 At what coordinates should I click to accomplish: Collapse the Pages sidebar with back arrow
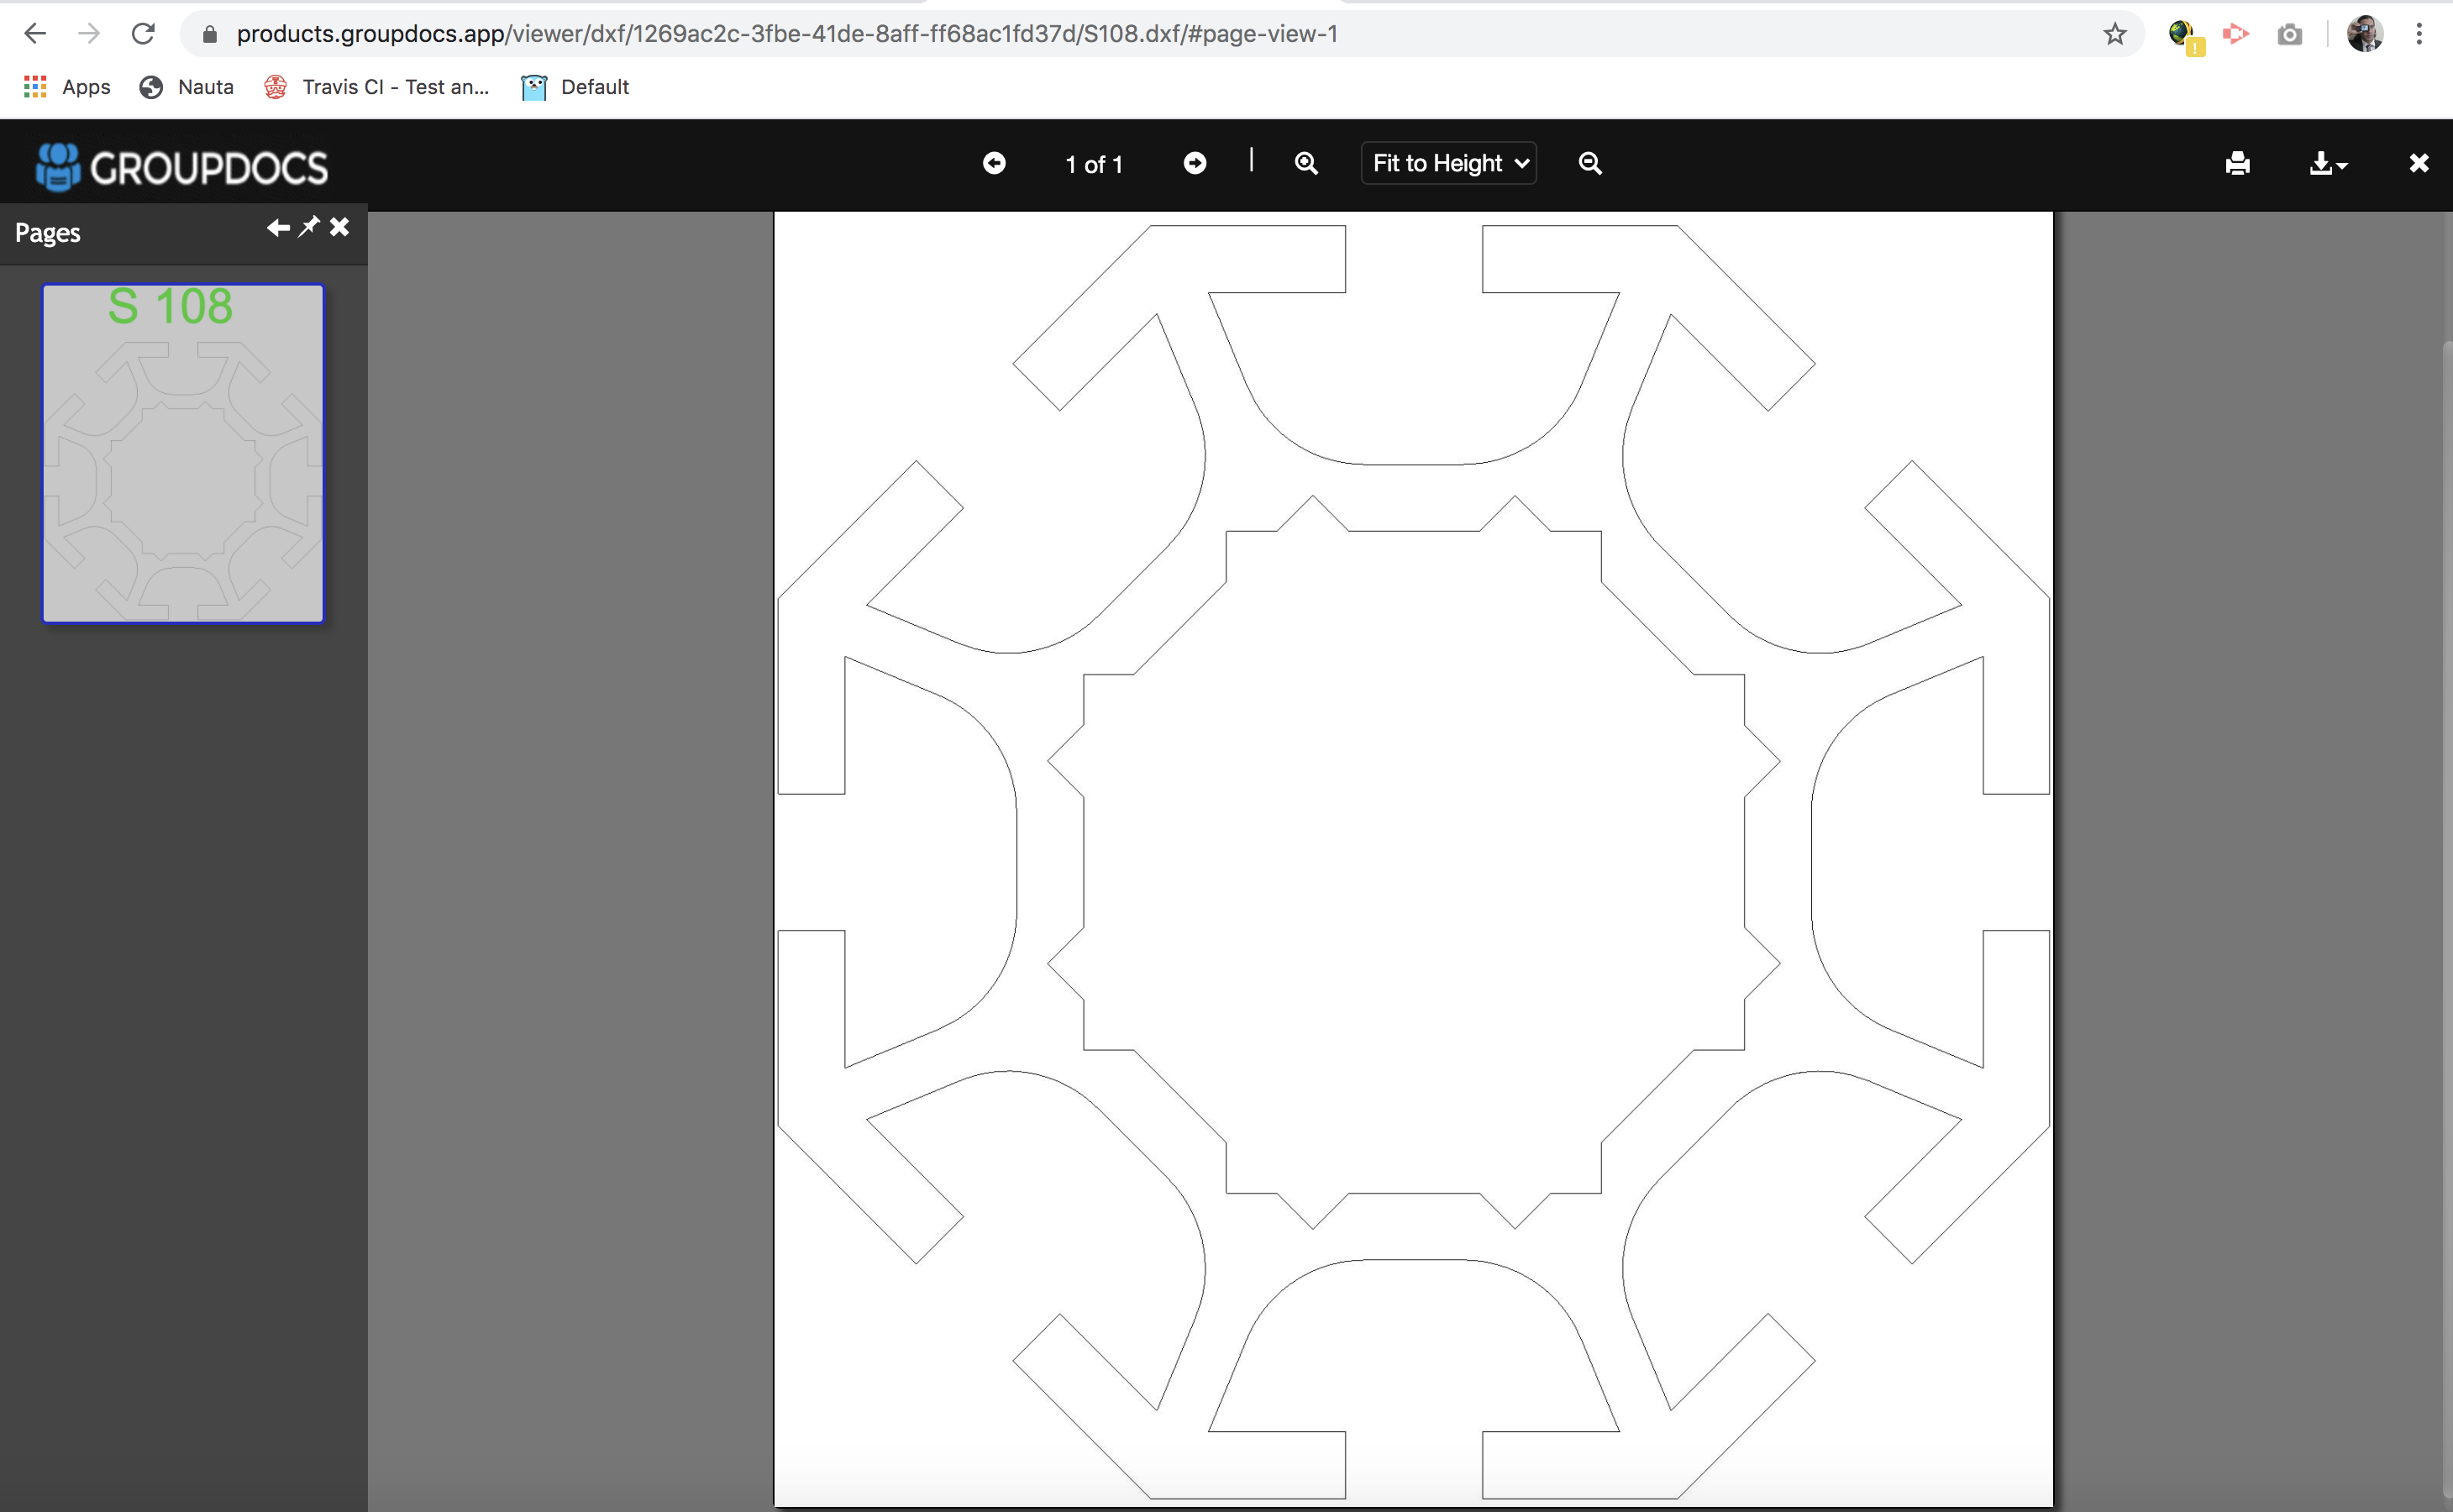[x=277, y=227]
